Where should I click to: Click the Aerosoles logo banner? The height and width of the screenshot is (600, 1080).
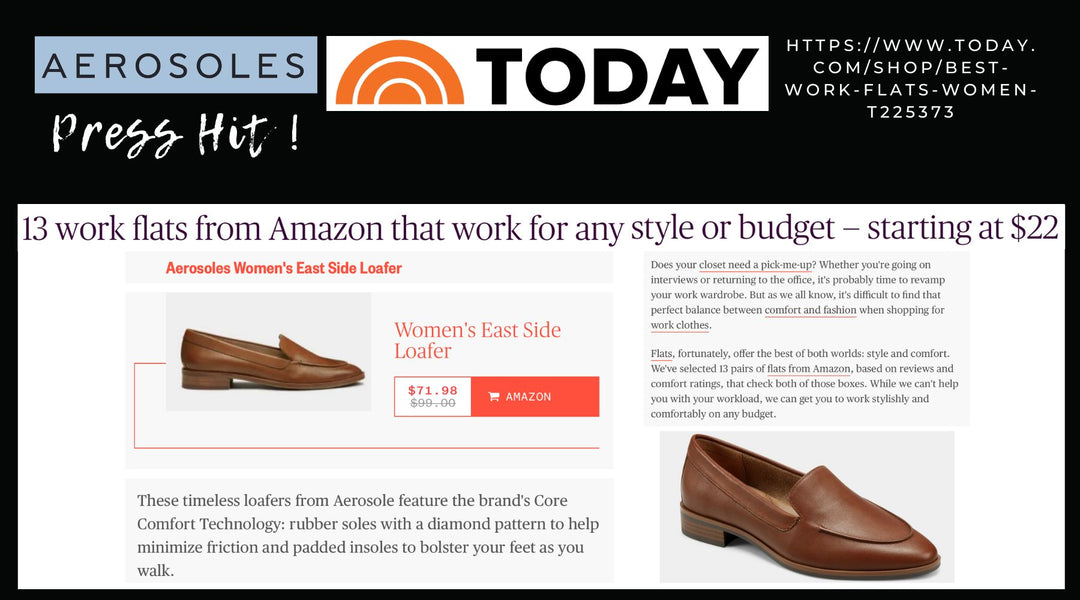click(x=176, y=65)
